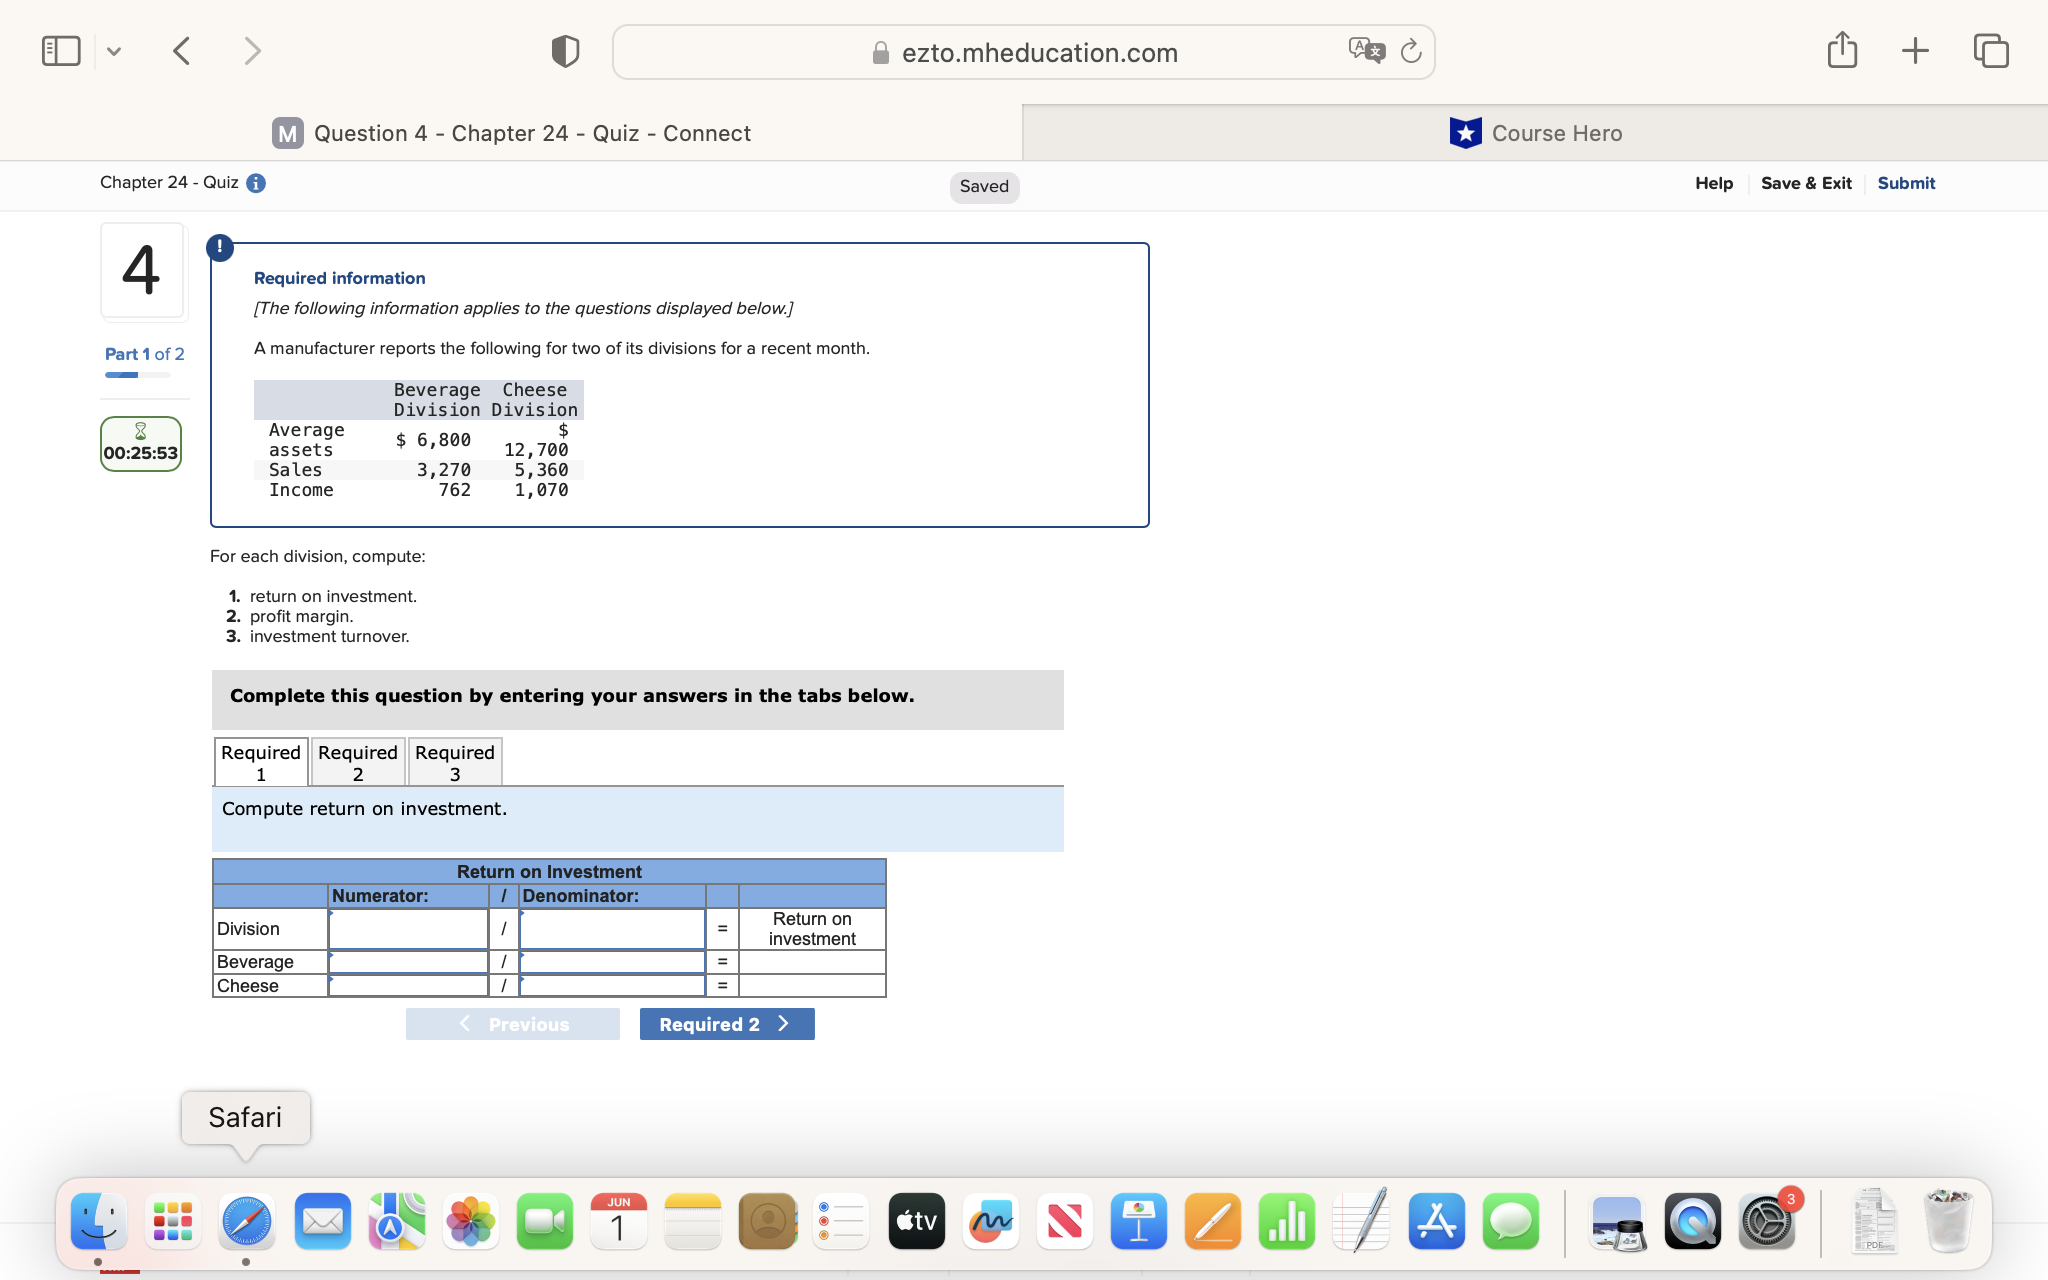Select the Required 3 tab
The image size is (2048, 1280).
pos(454,762)
